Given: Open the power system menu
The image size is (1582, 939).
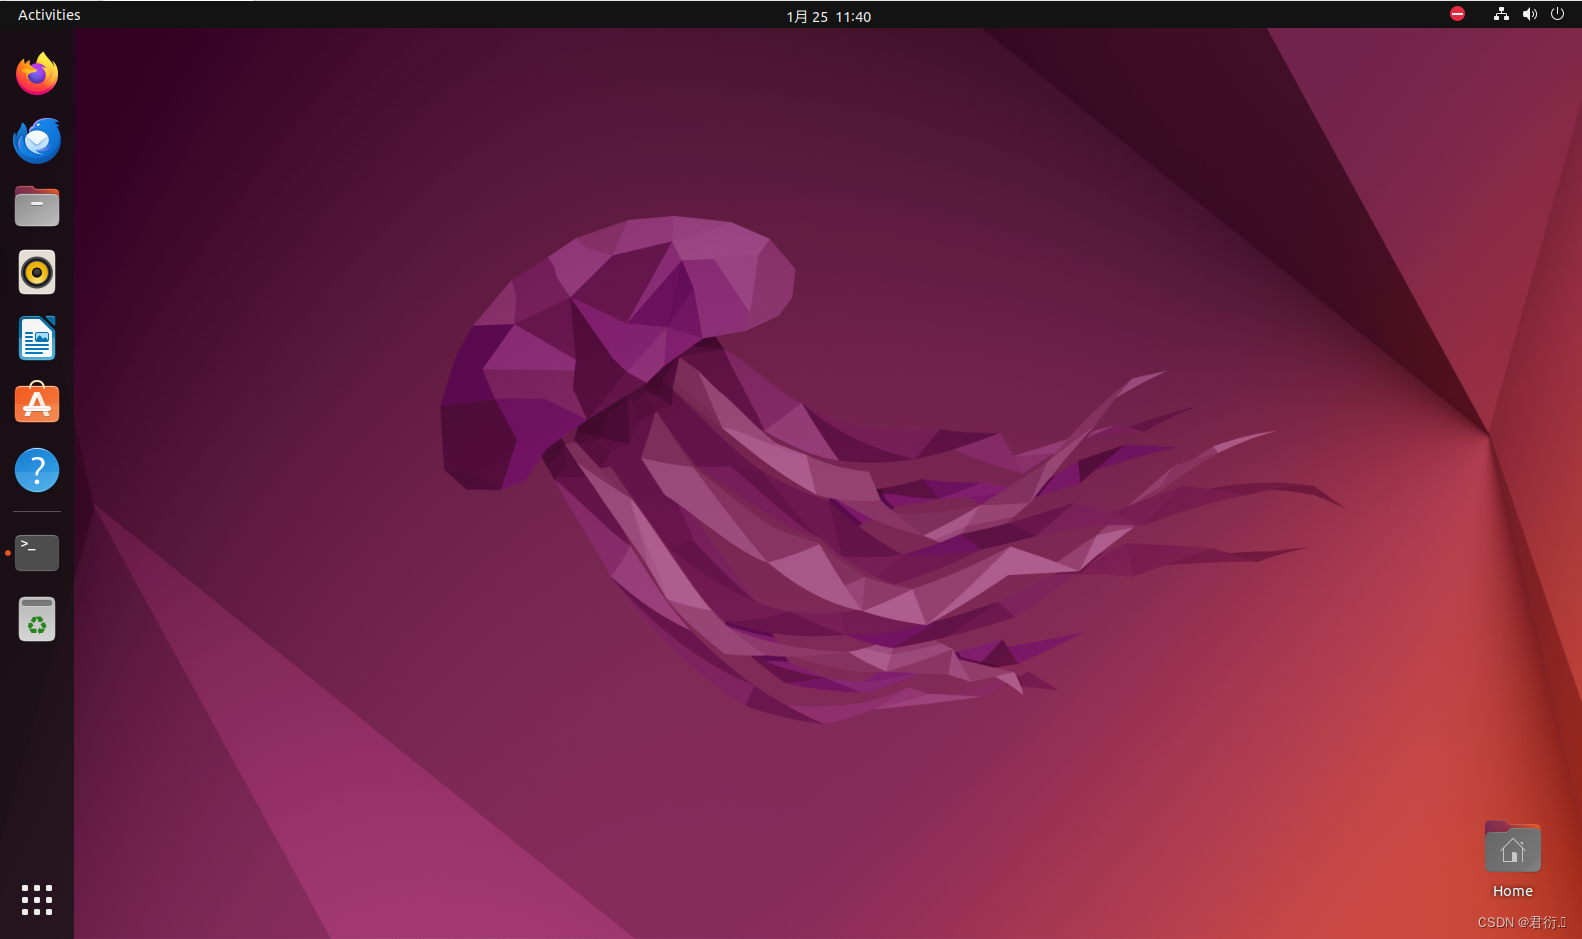Looking at the screenshot, I should click(1557, 14).
